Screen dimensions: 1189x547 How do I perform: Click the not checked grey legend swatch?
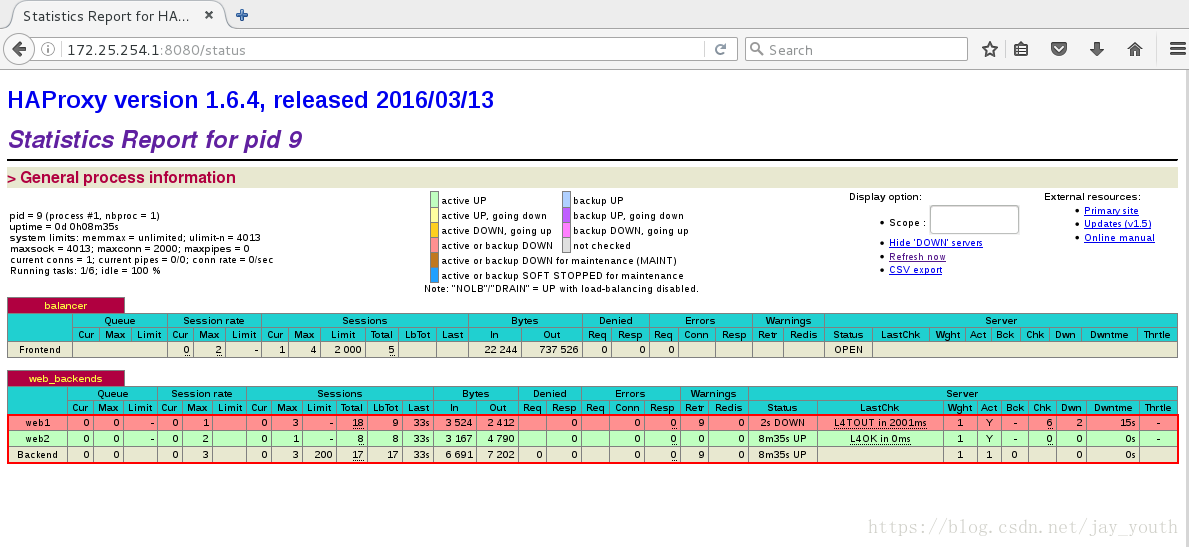pos(566,245)
